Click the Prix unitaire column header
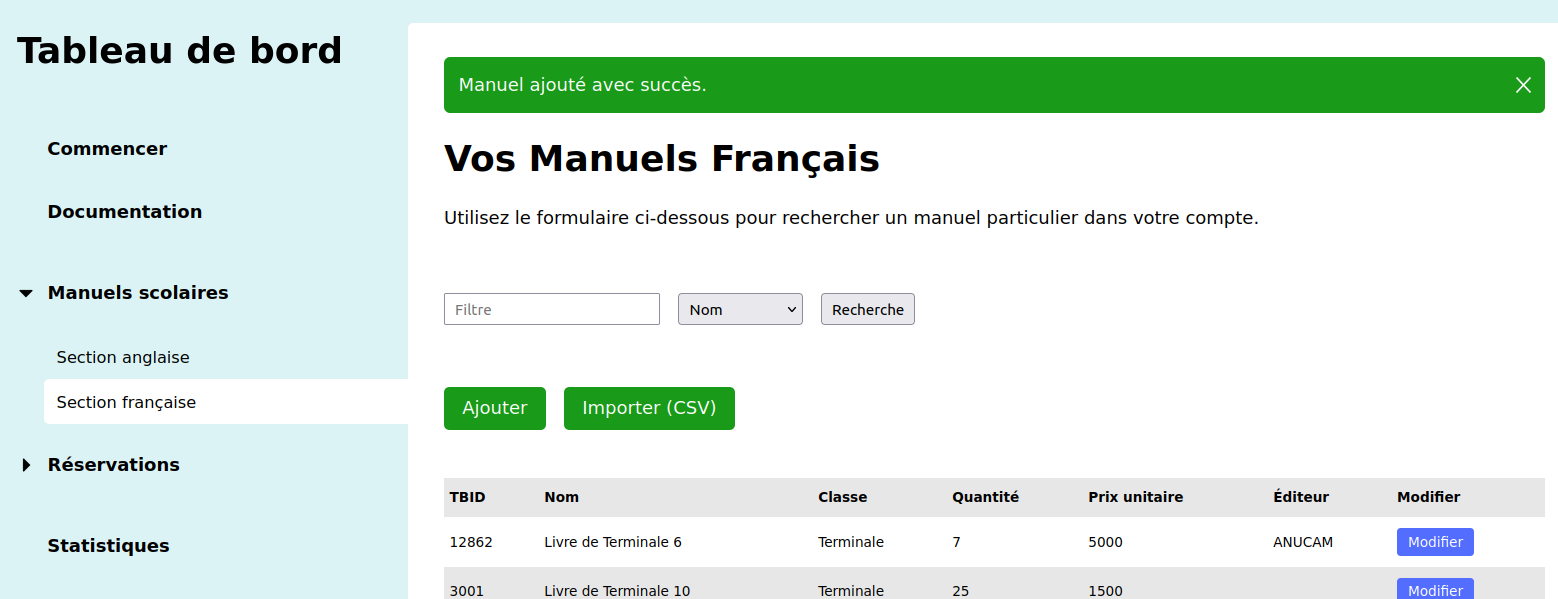The image size is (1558, 599). tap(1135, 497)
